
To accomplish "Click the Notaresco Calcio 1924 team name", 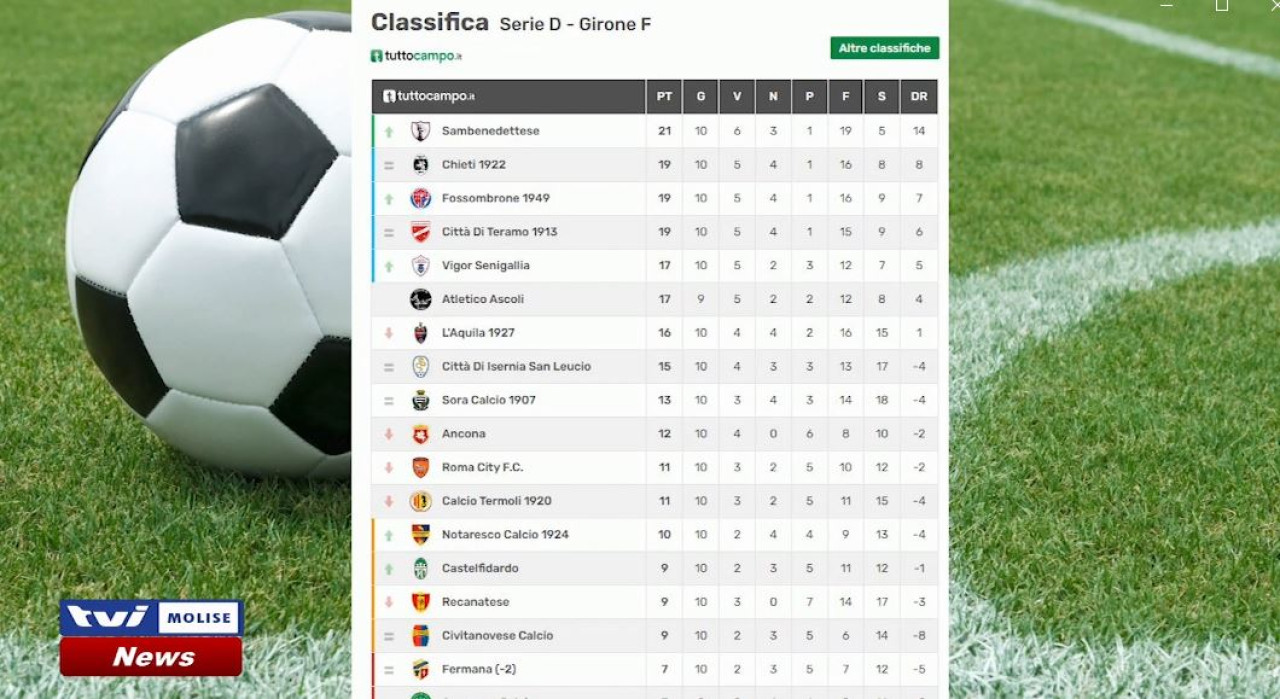I will [505, 535].
